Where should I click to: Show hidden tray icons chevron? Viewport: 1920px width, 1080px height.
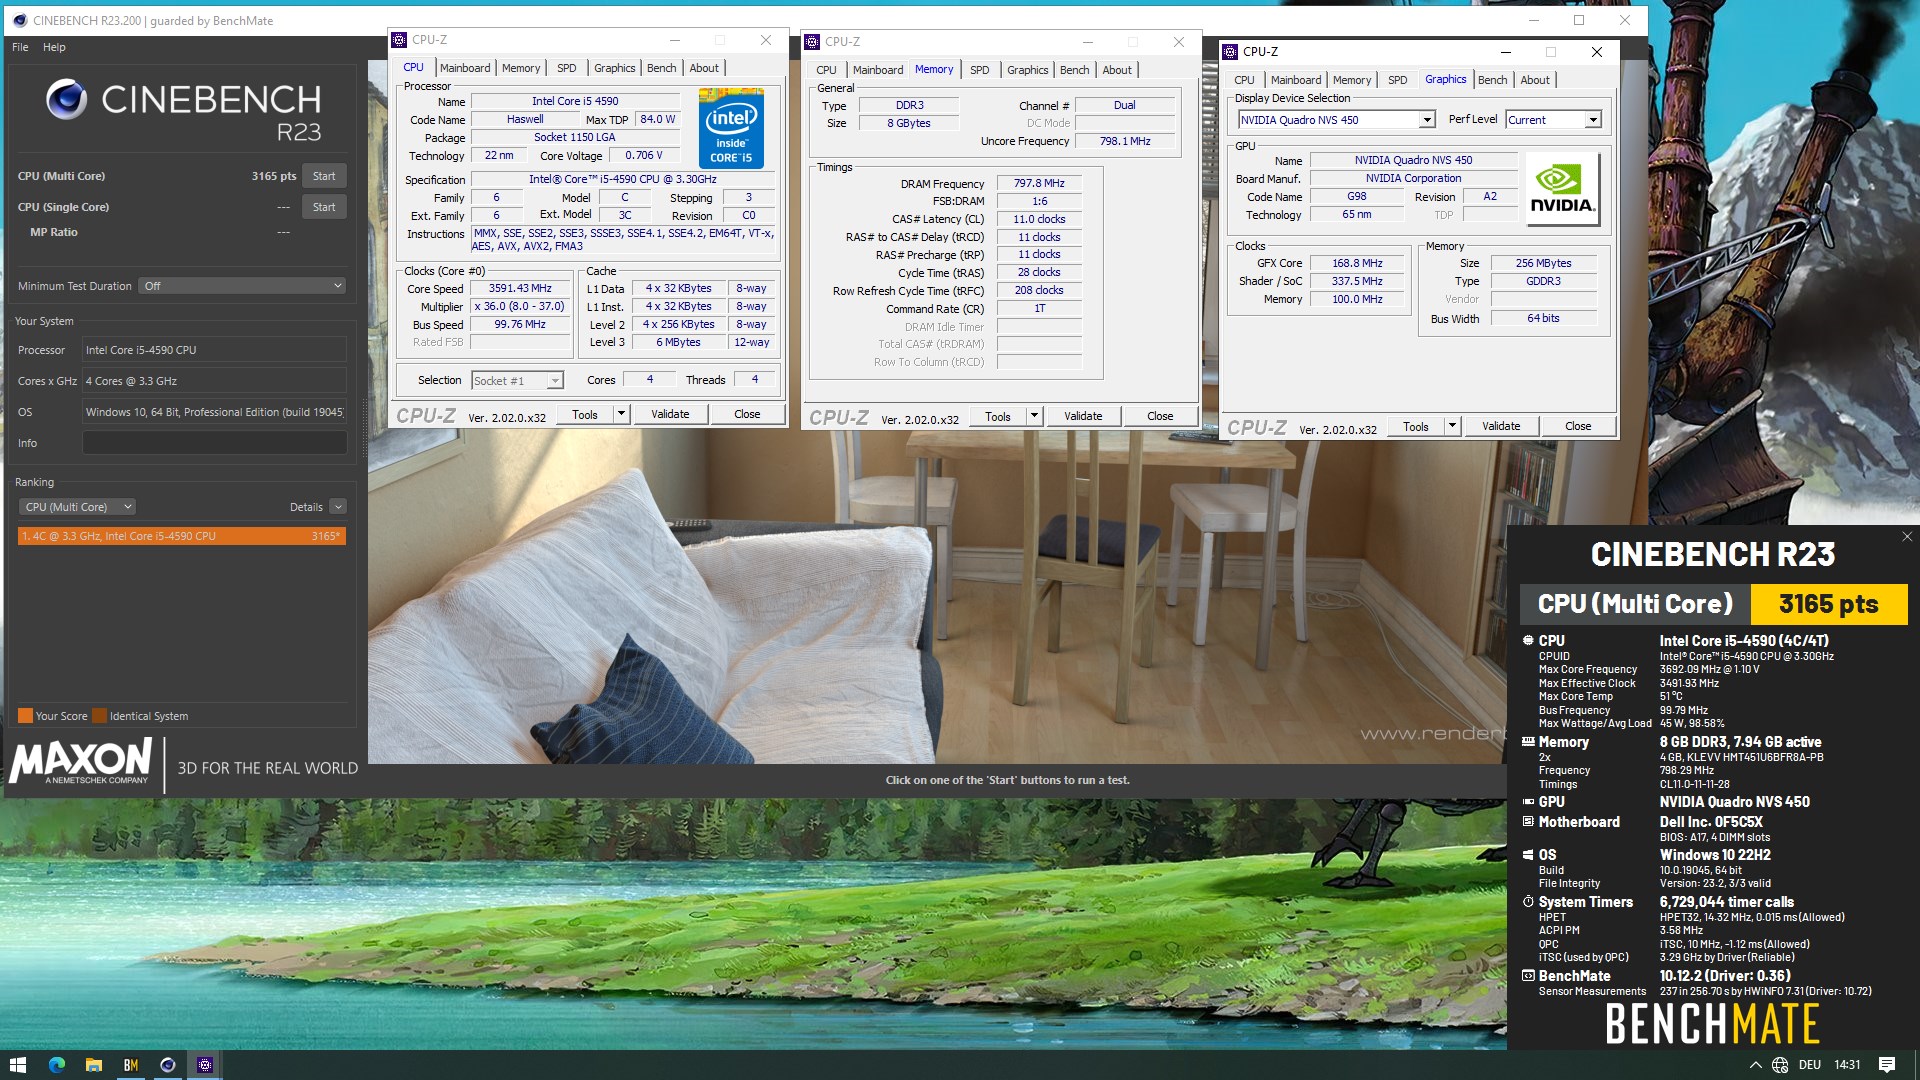pyautogui.click(x=1755, y=1065)
